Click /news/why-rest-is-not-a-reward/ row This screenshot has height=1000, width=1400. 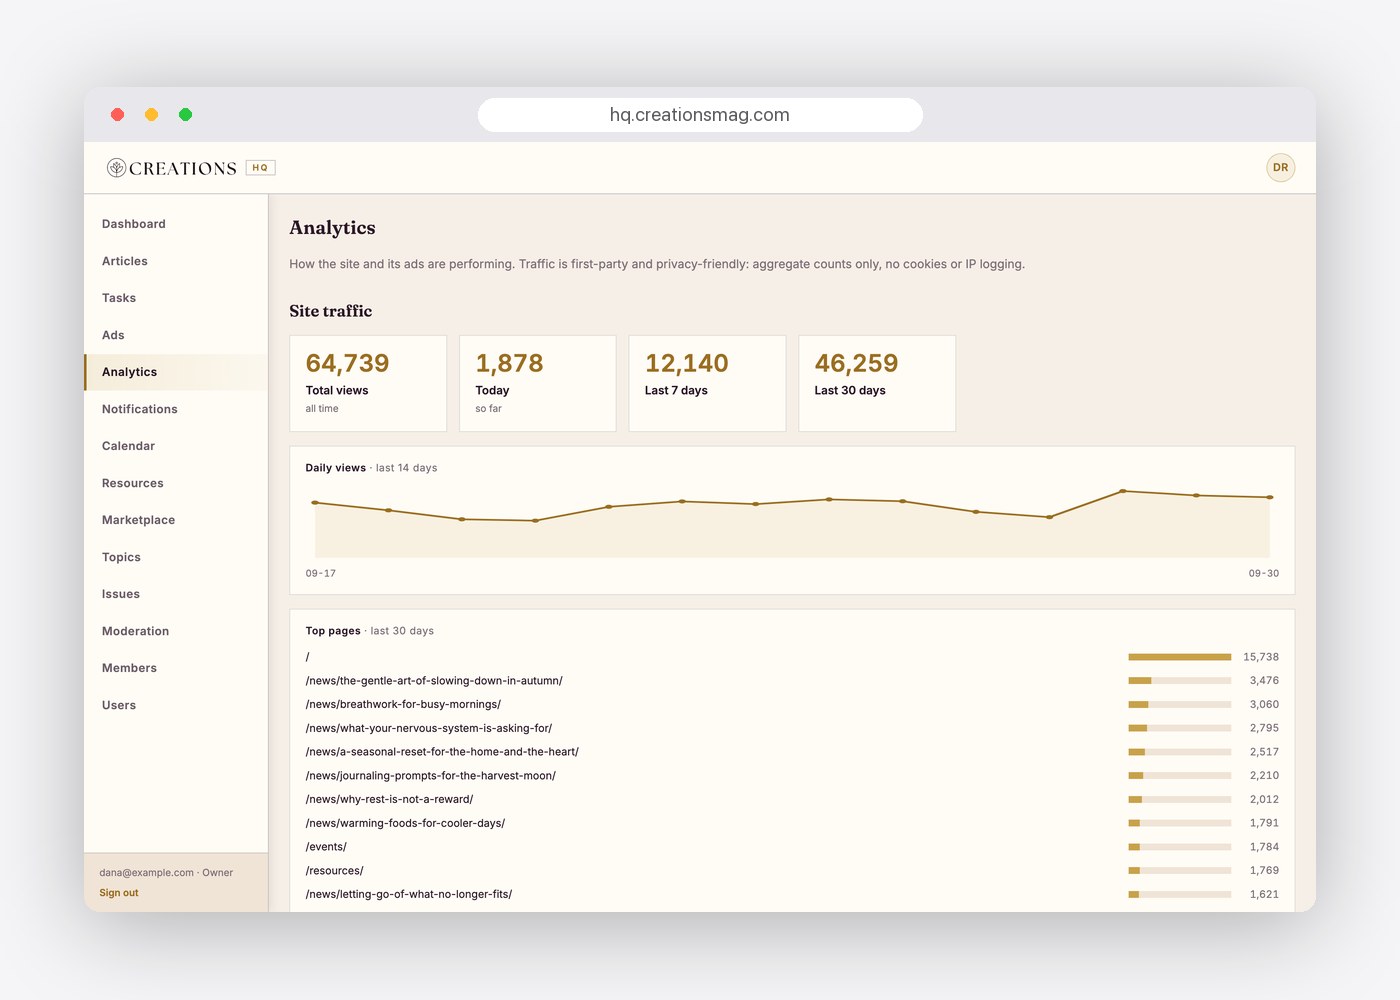(x=792, y=800)
